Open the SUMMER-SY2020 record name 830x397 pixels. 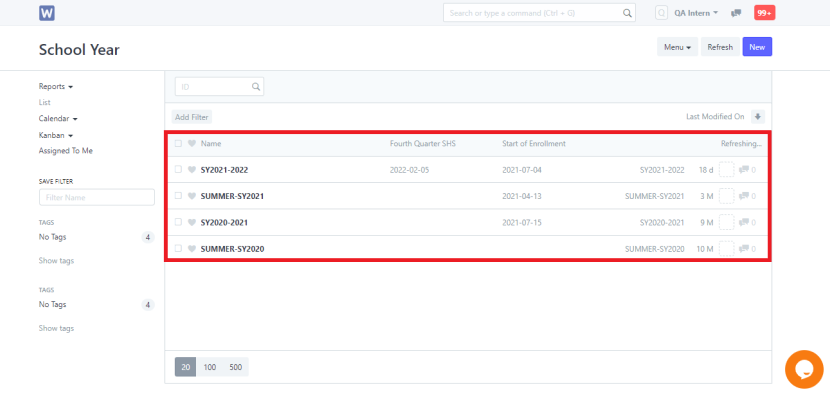tap(232, 249)
